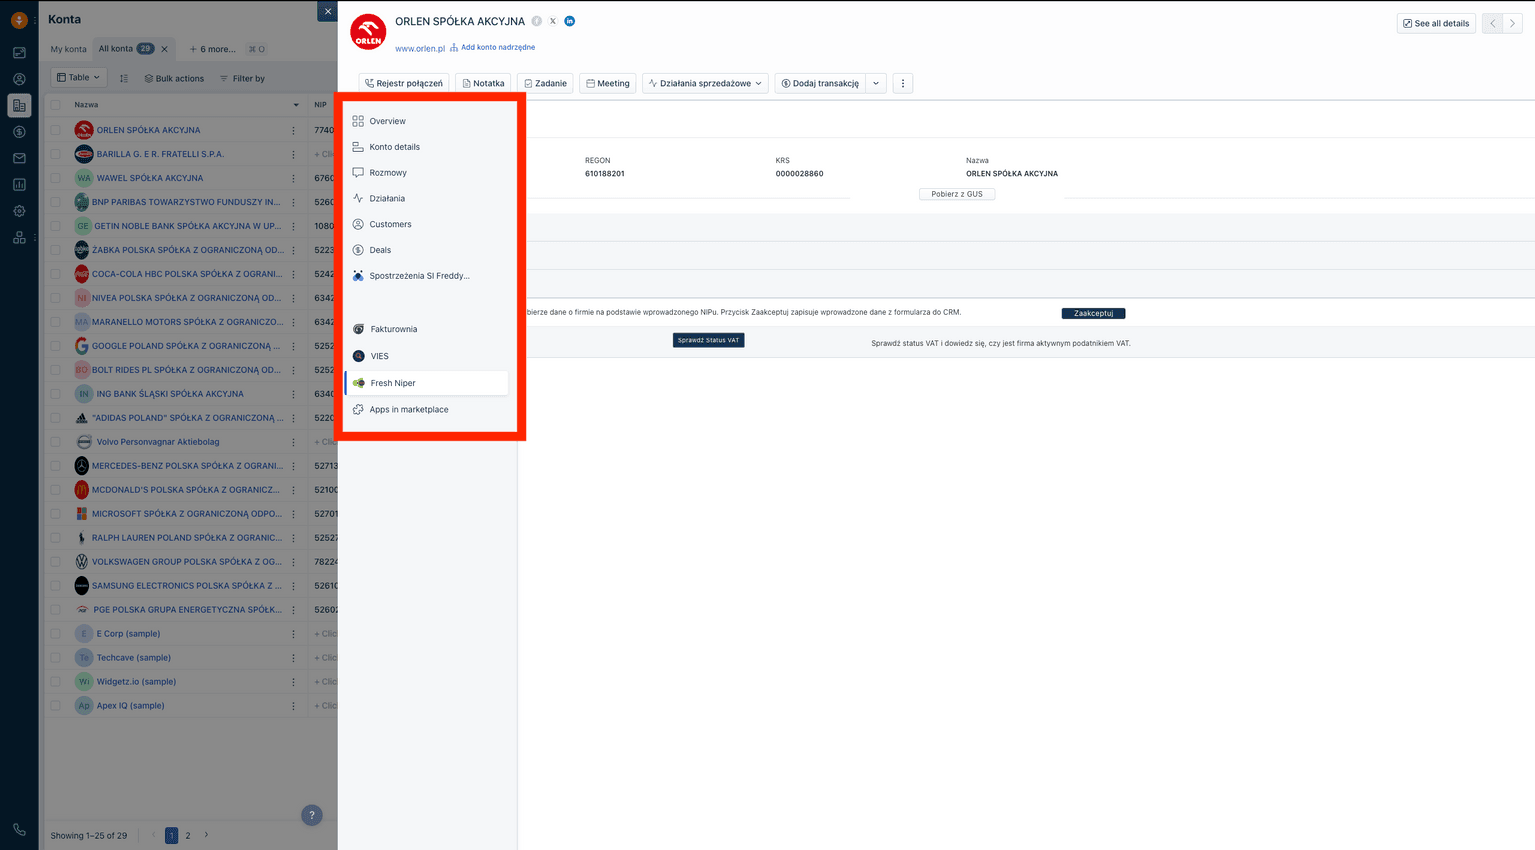Image resolution: width=1535 pixels, height=850 pixels.
Task: Click Dodaj transakcję button
Action: pyautogui.click(x=820, y=83)
